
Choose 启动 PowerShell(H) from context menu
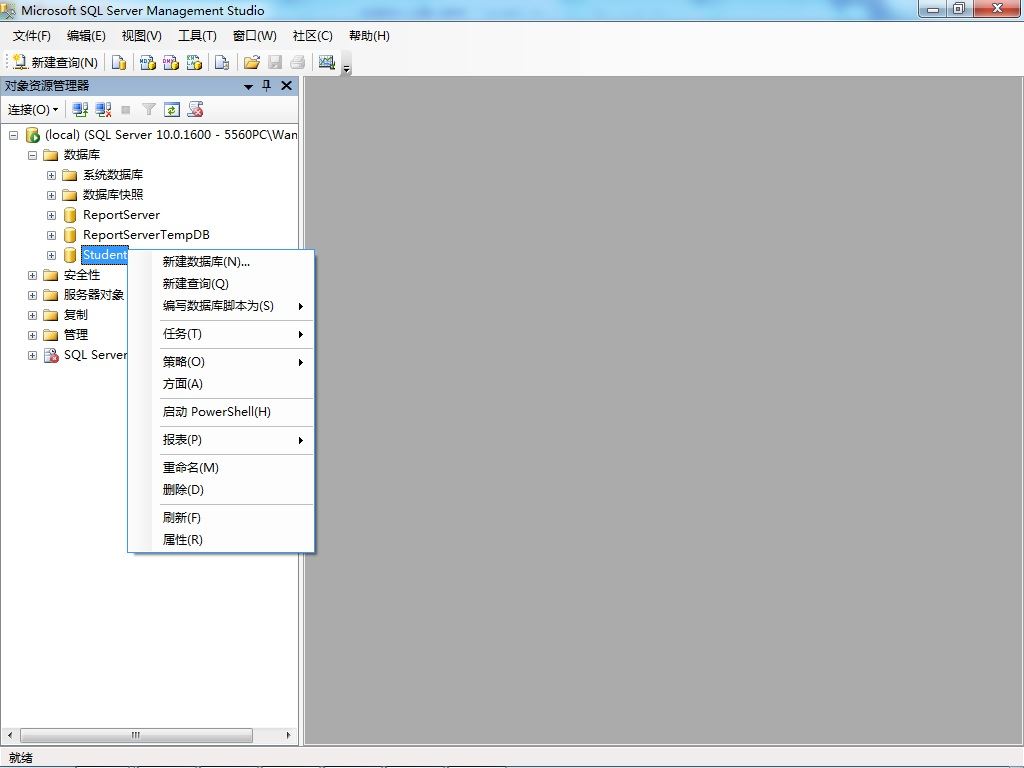222,412
